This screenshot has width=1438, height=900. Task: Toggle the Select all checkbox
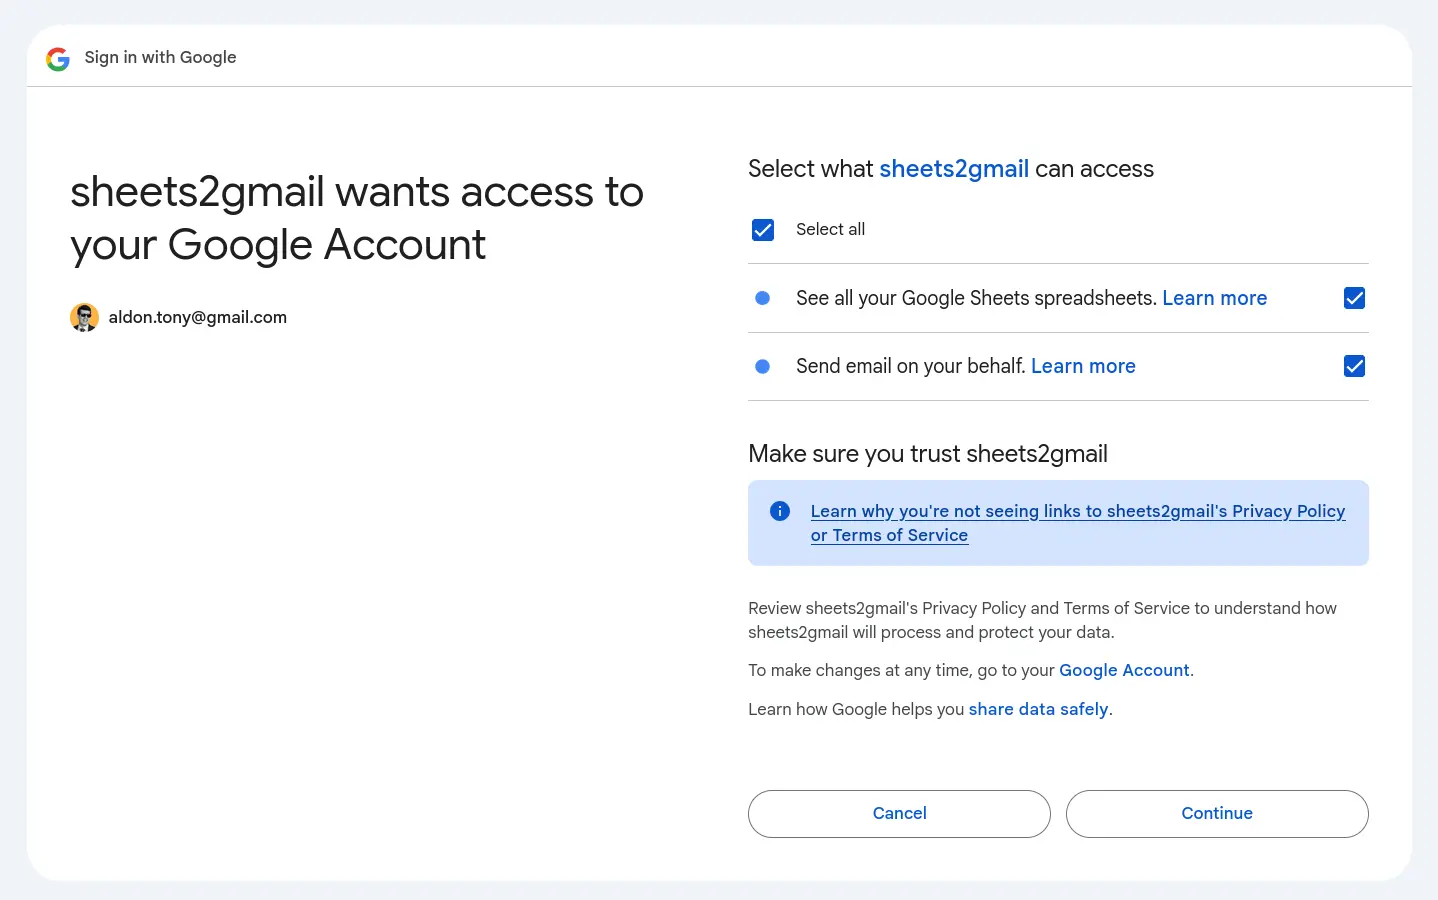tap(763, 230)
